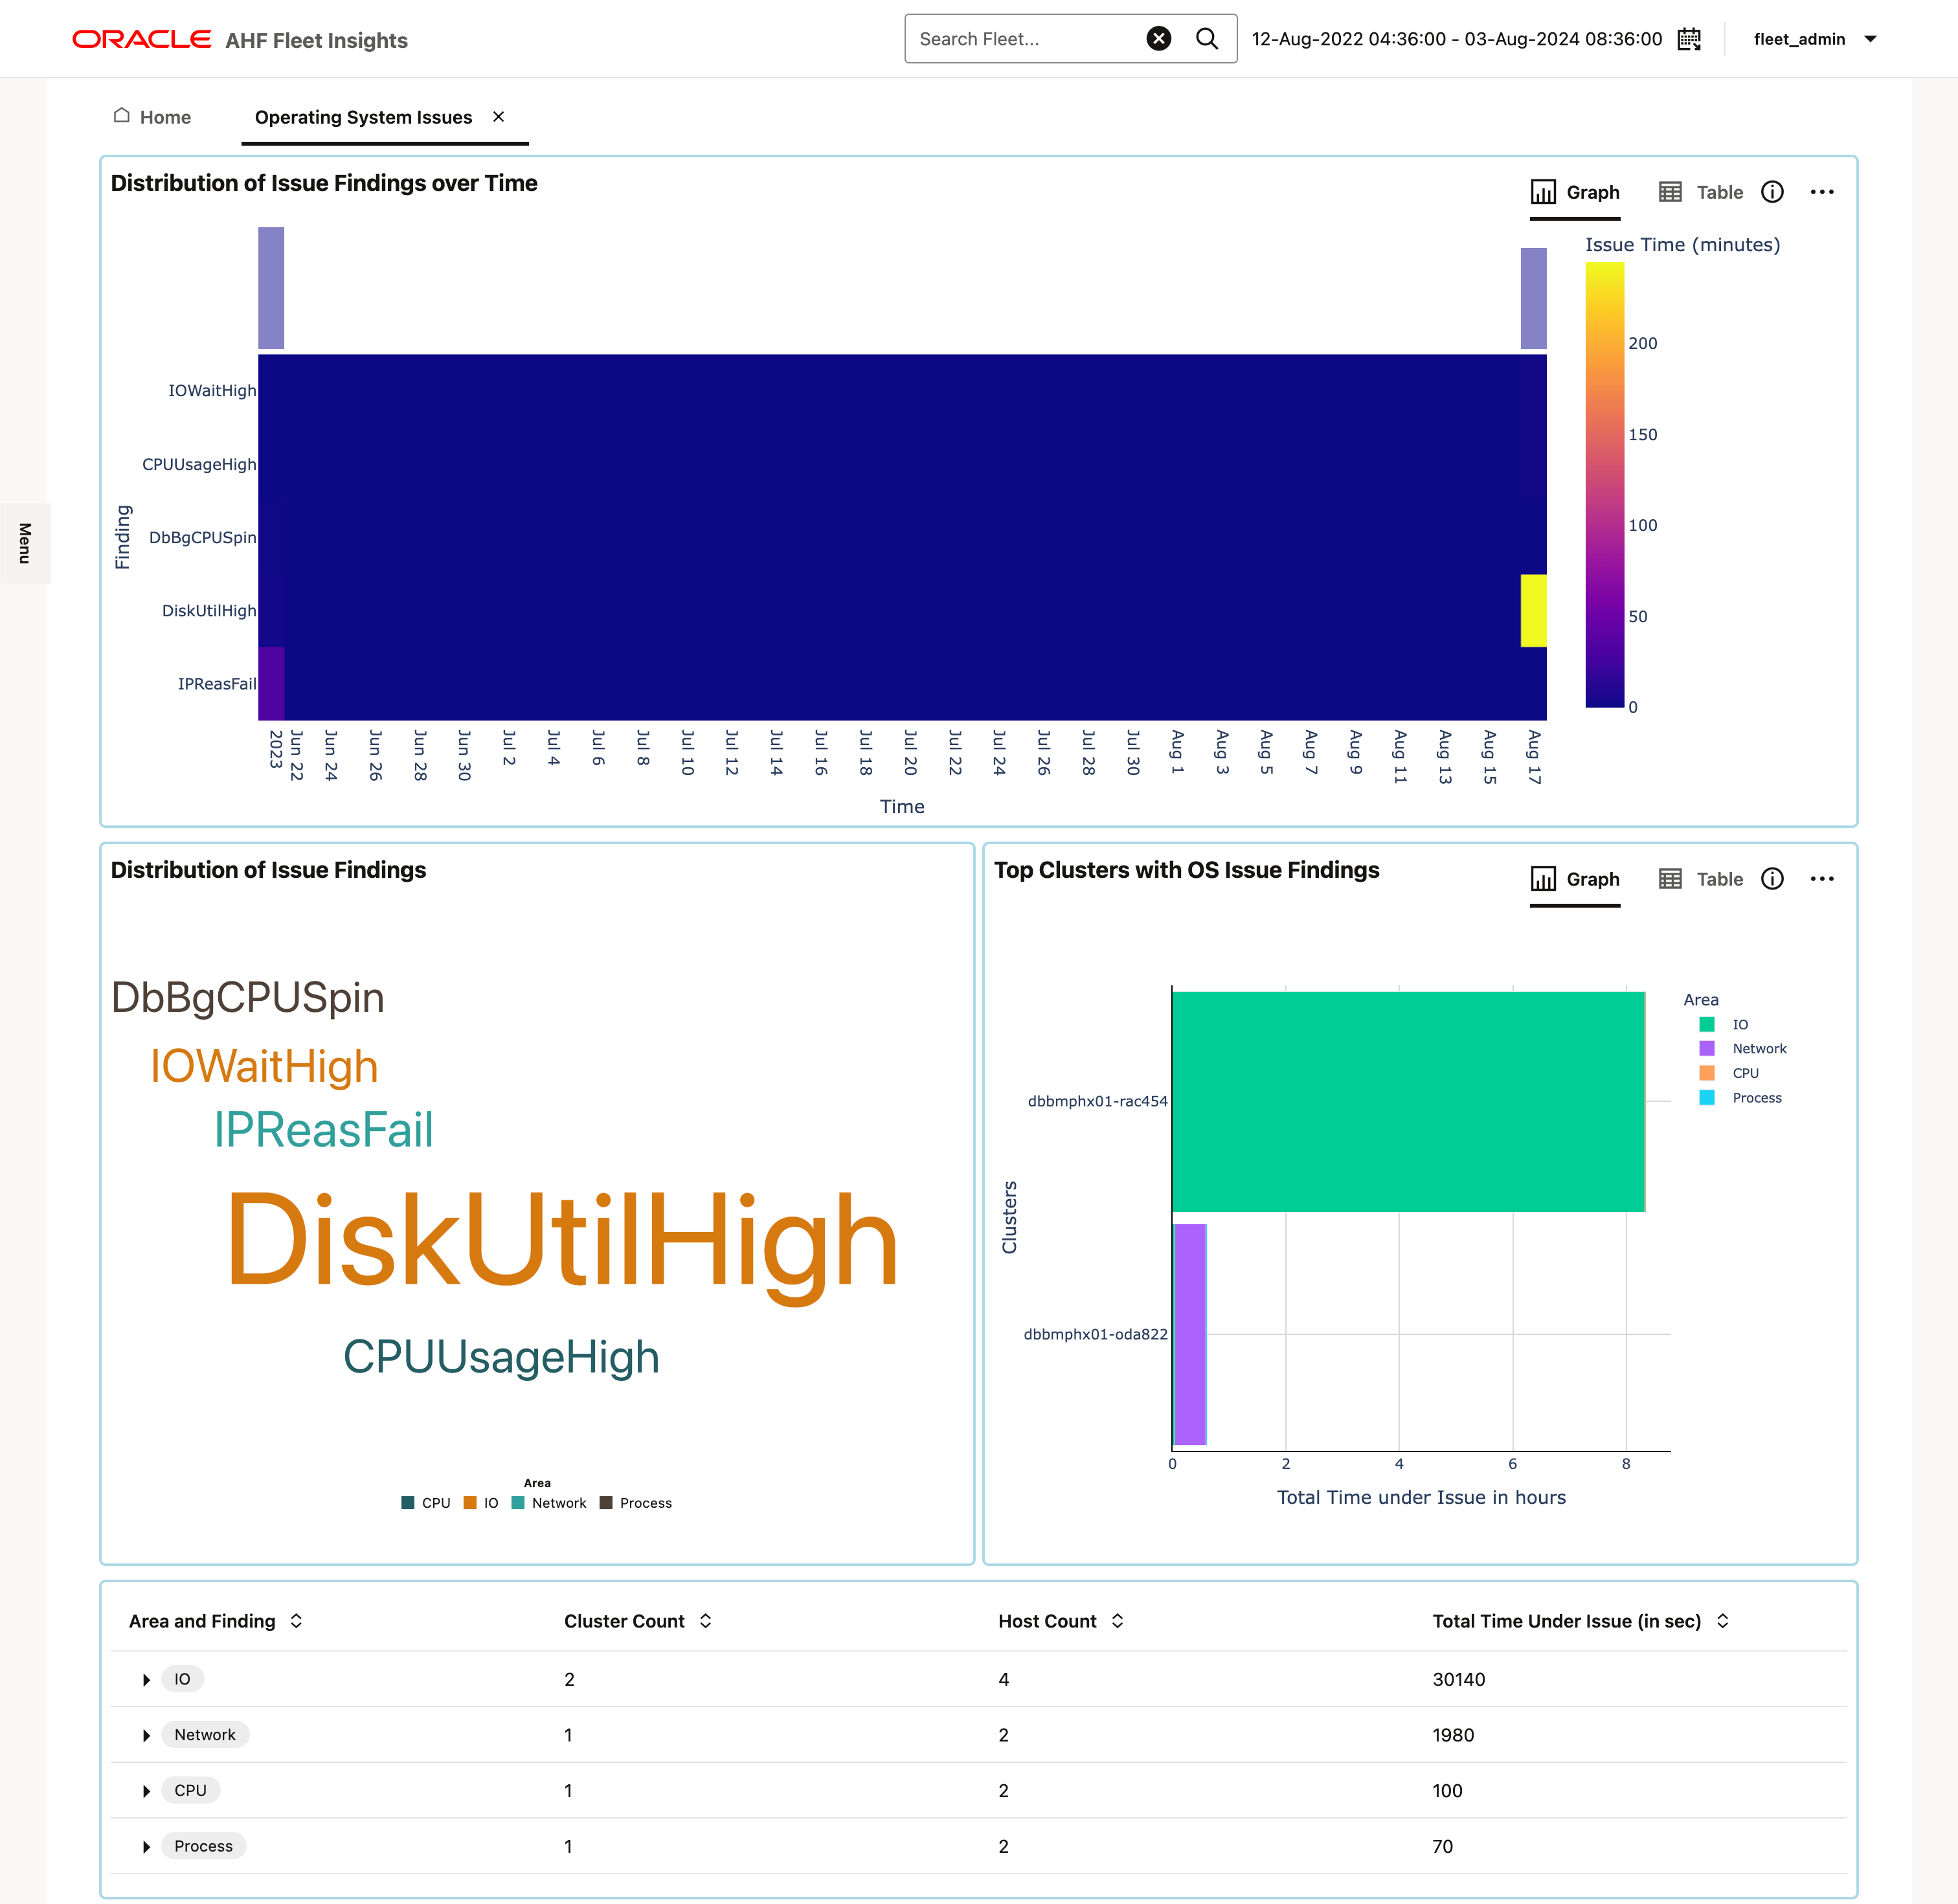Show info for Top Clusters panel
The image size is (1958, 1904).
1772,879
